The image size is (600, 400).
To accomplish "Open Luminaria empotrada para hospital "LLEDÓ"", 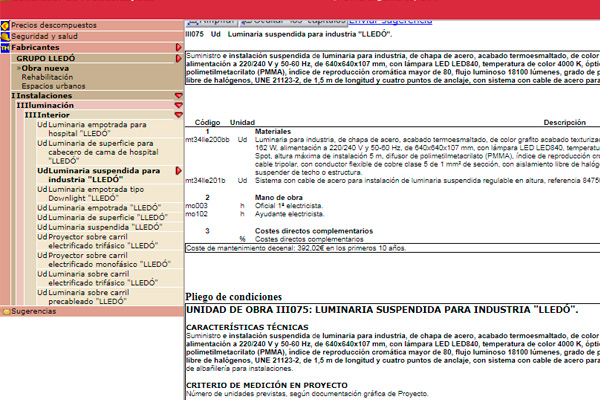I will 97,129.
